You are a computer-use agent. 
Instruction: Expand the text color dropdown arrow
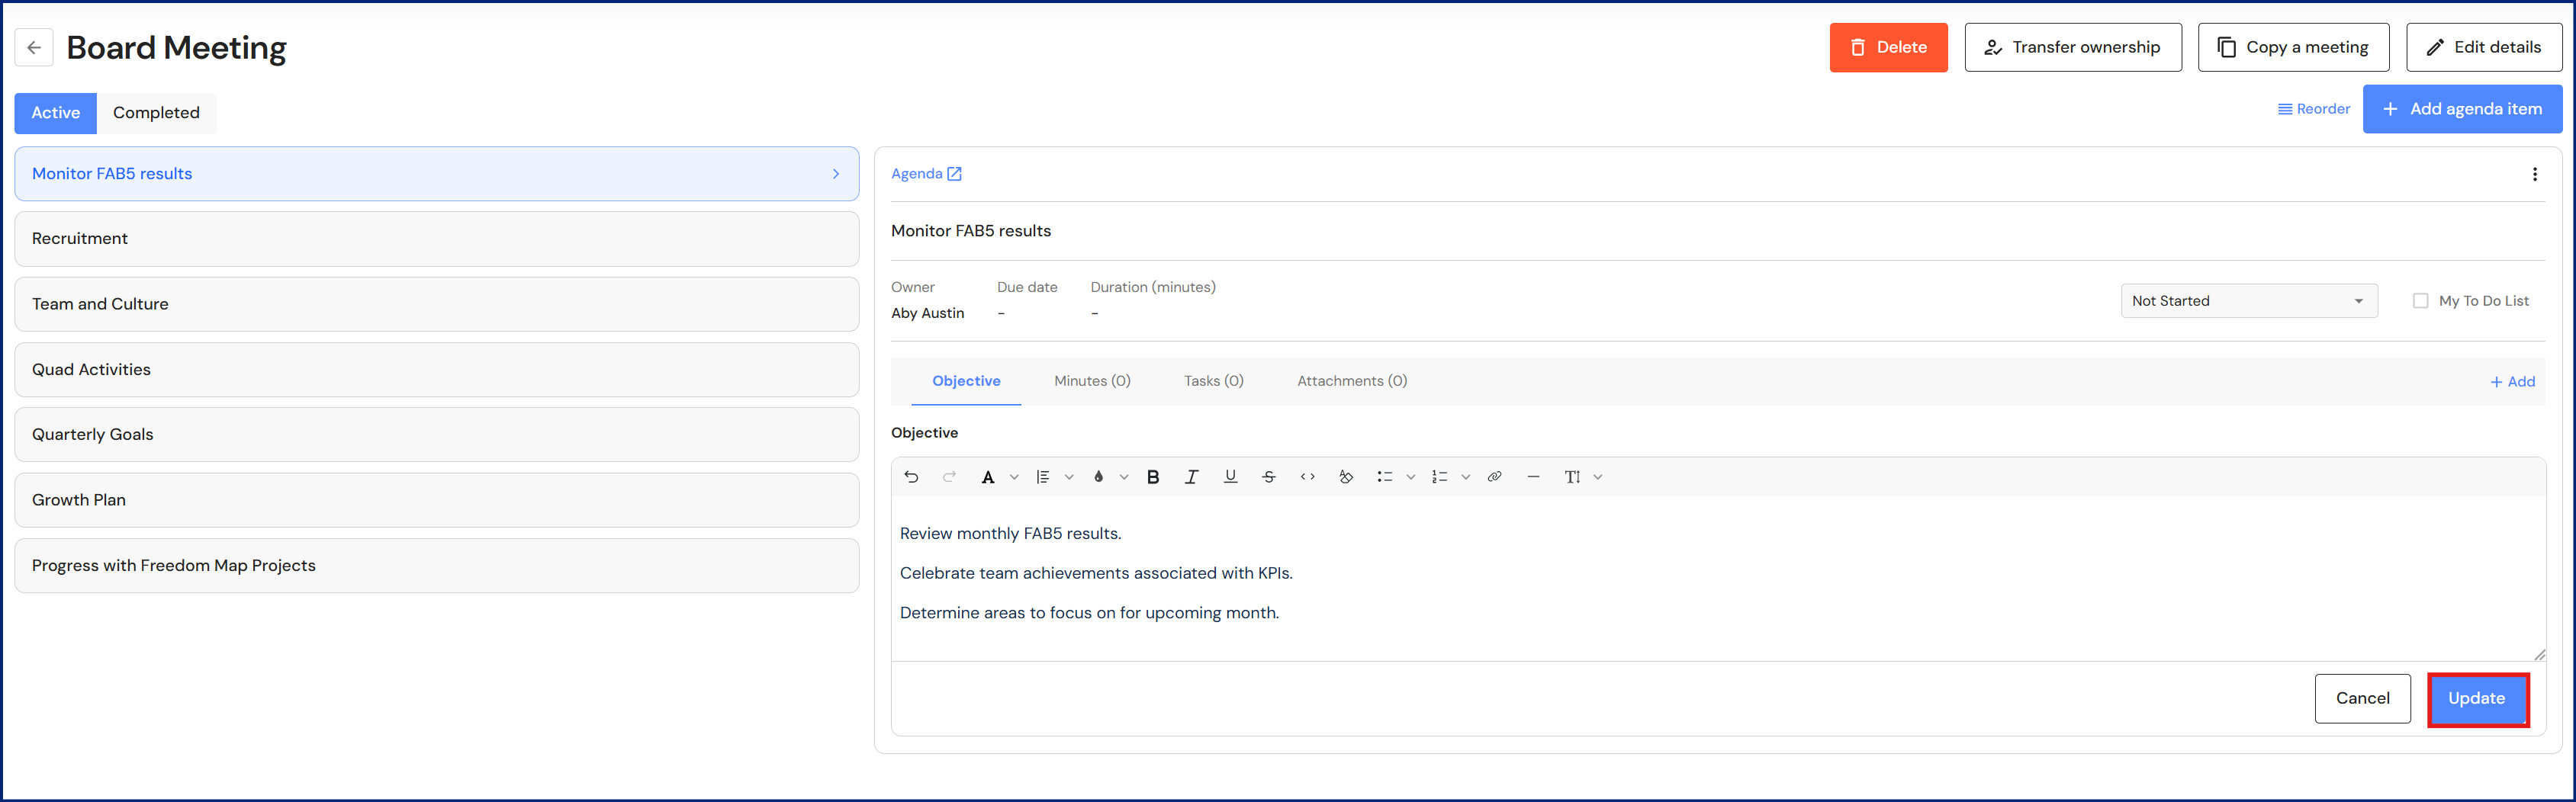coord(1124,477)
